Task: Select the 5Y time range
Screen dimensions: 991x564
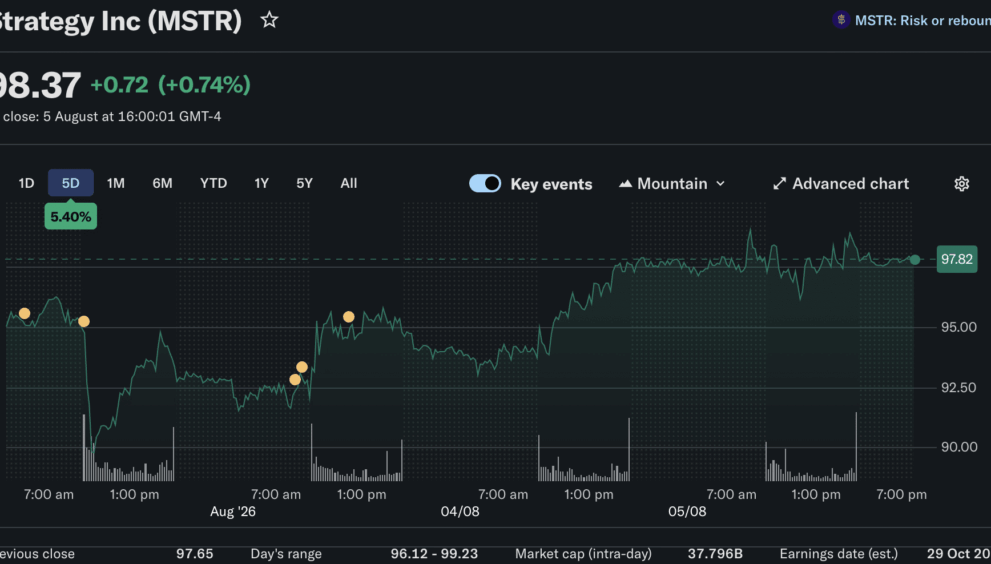Action: click(x=305, y=183)
